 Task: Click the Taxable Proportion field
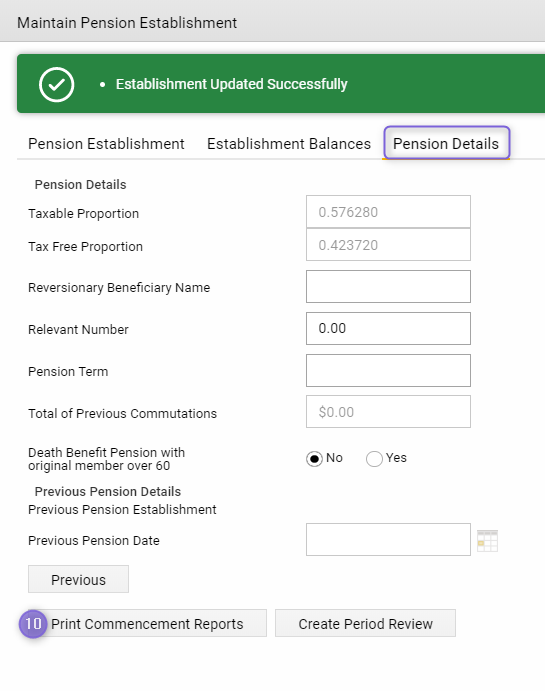(388, 212)
